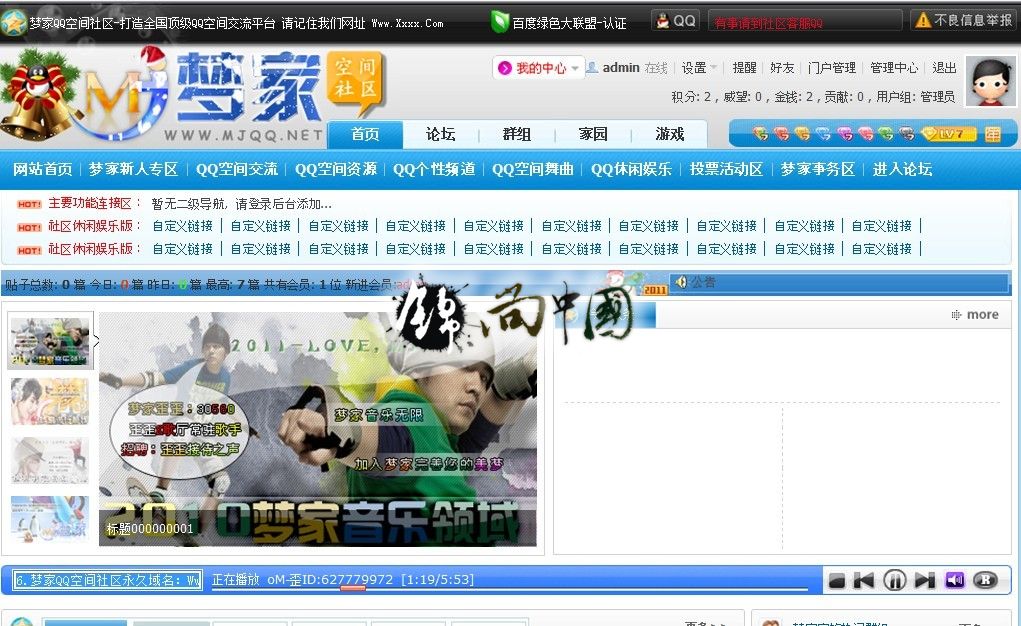Open the grid icon beside LV7
Viewport: 1021px width, 626px height.
coord(993,134)
